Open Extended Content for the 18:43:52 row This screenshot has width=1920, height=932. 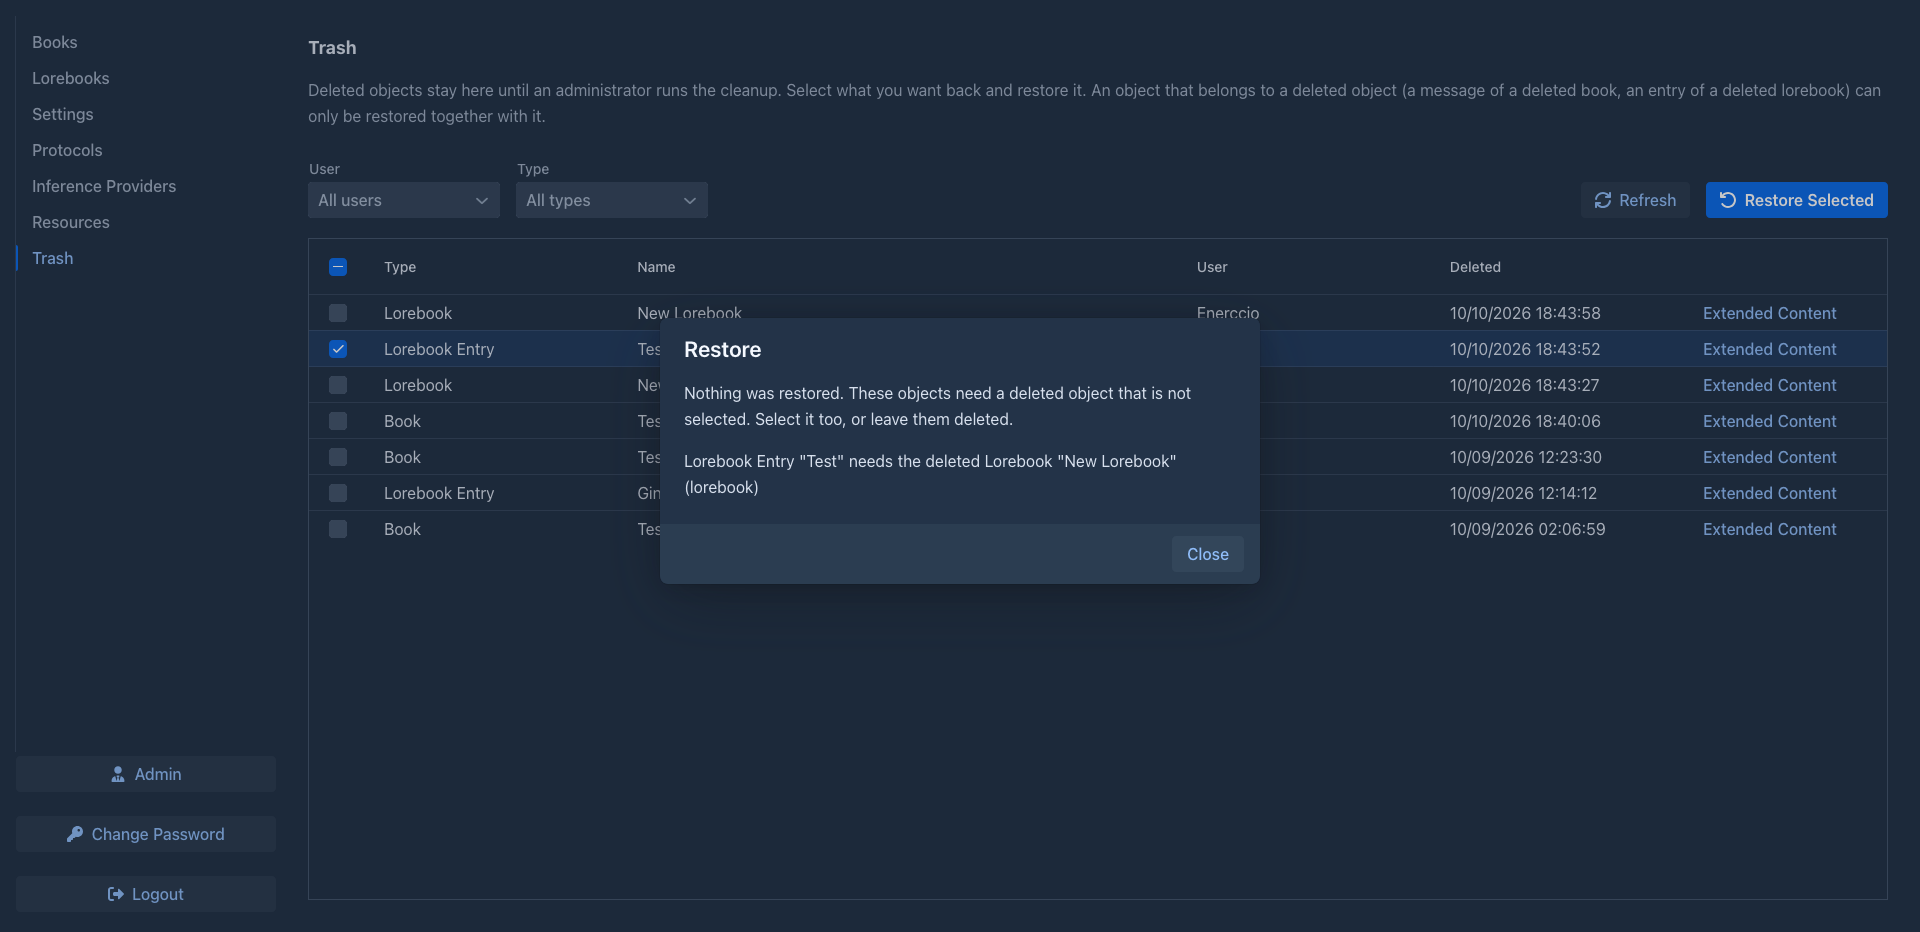click(x=1769, y=349)
